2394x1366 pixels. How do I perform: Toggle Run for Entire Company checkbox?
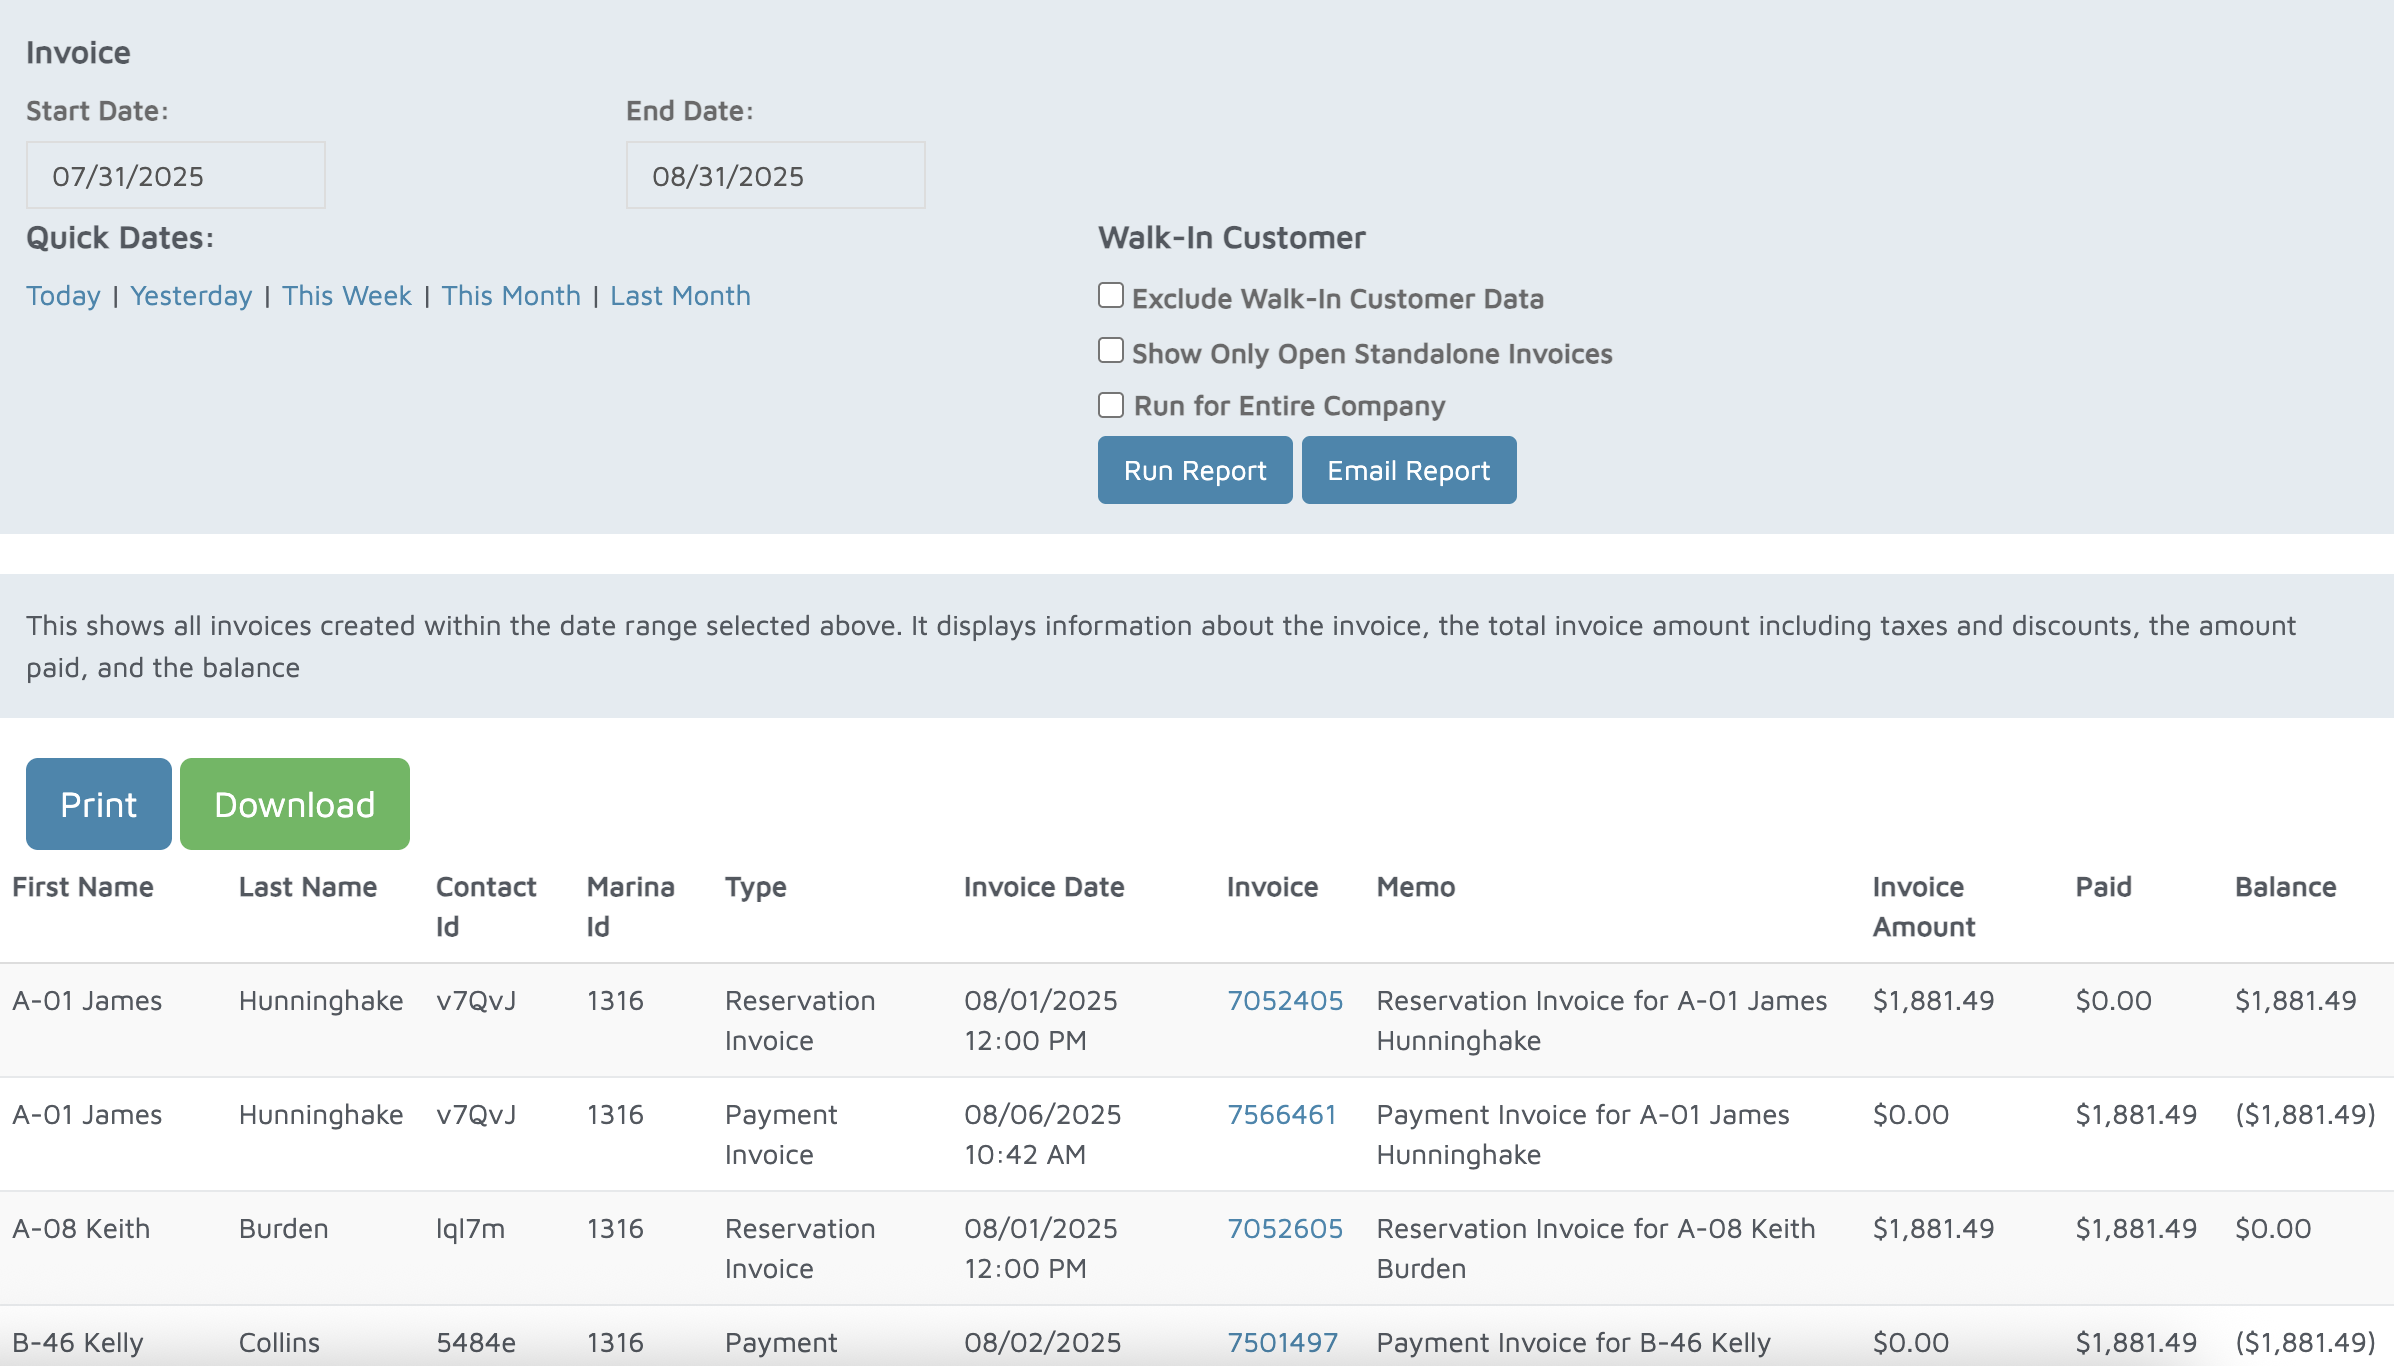pyautogui.click(x=1110, y=405)
